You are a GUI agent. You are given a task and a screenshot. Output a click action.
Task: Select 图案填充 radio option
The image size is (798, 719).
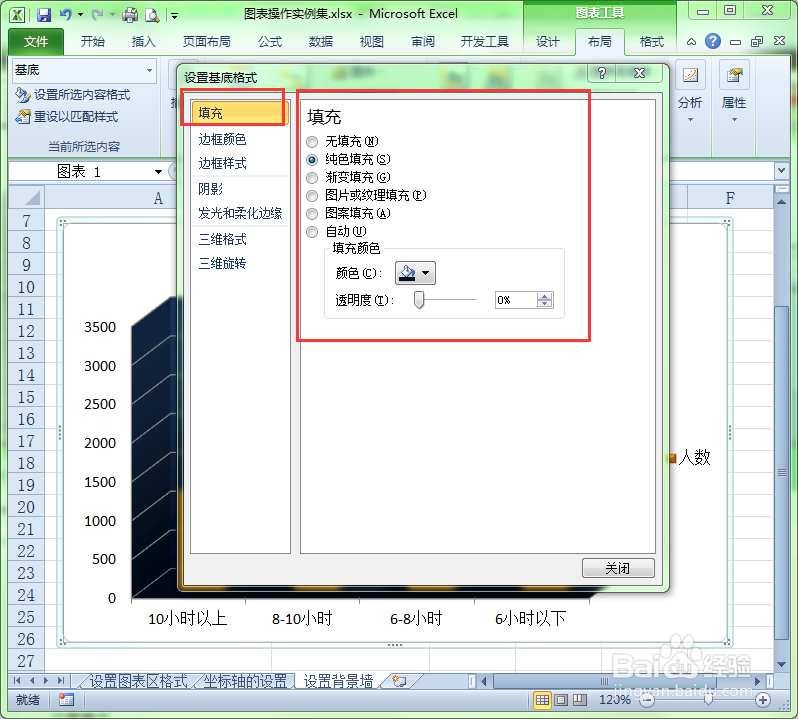(312, 214)
